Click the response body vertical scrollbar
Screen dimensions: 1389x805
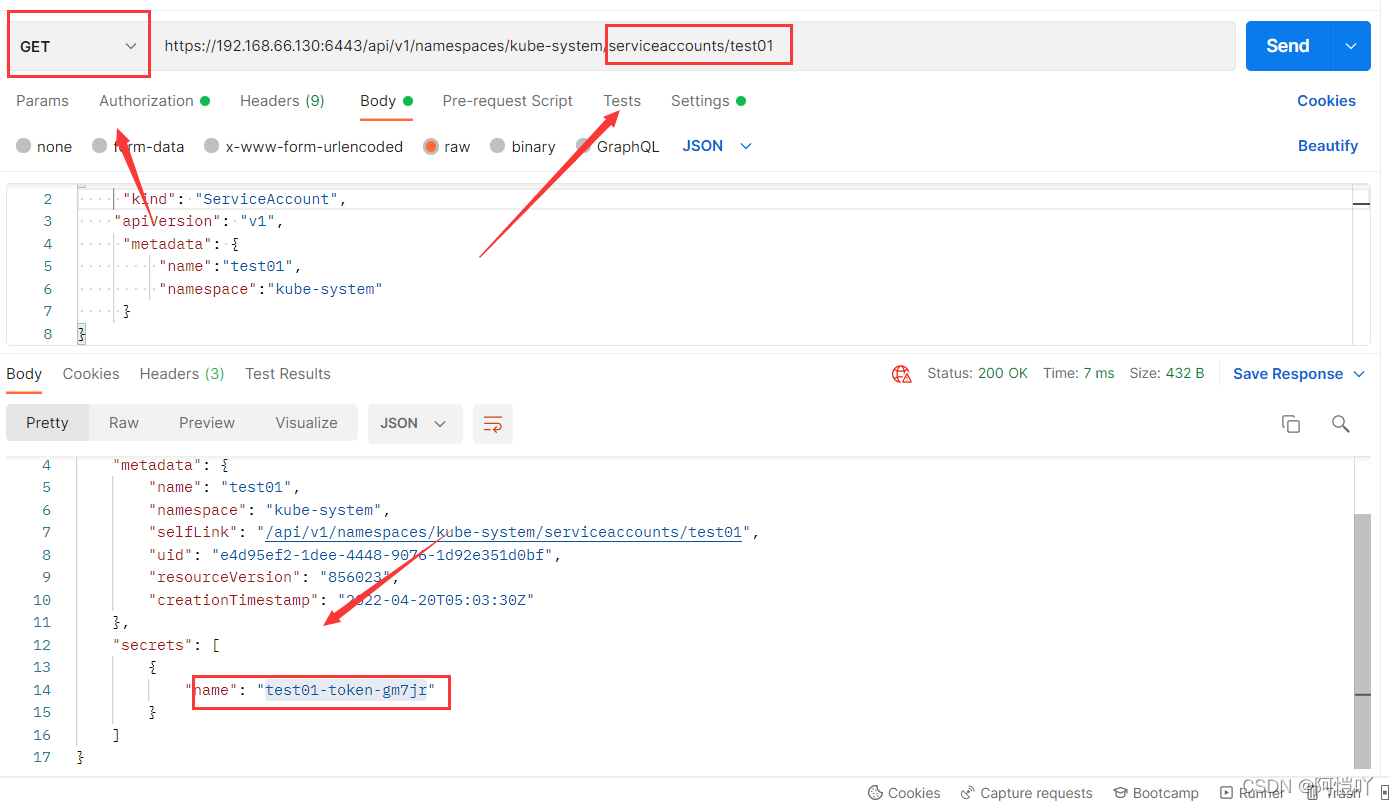tap(1362, 640)
